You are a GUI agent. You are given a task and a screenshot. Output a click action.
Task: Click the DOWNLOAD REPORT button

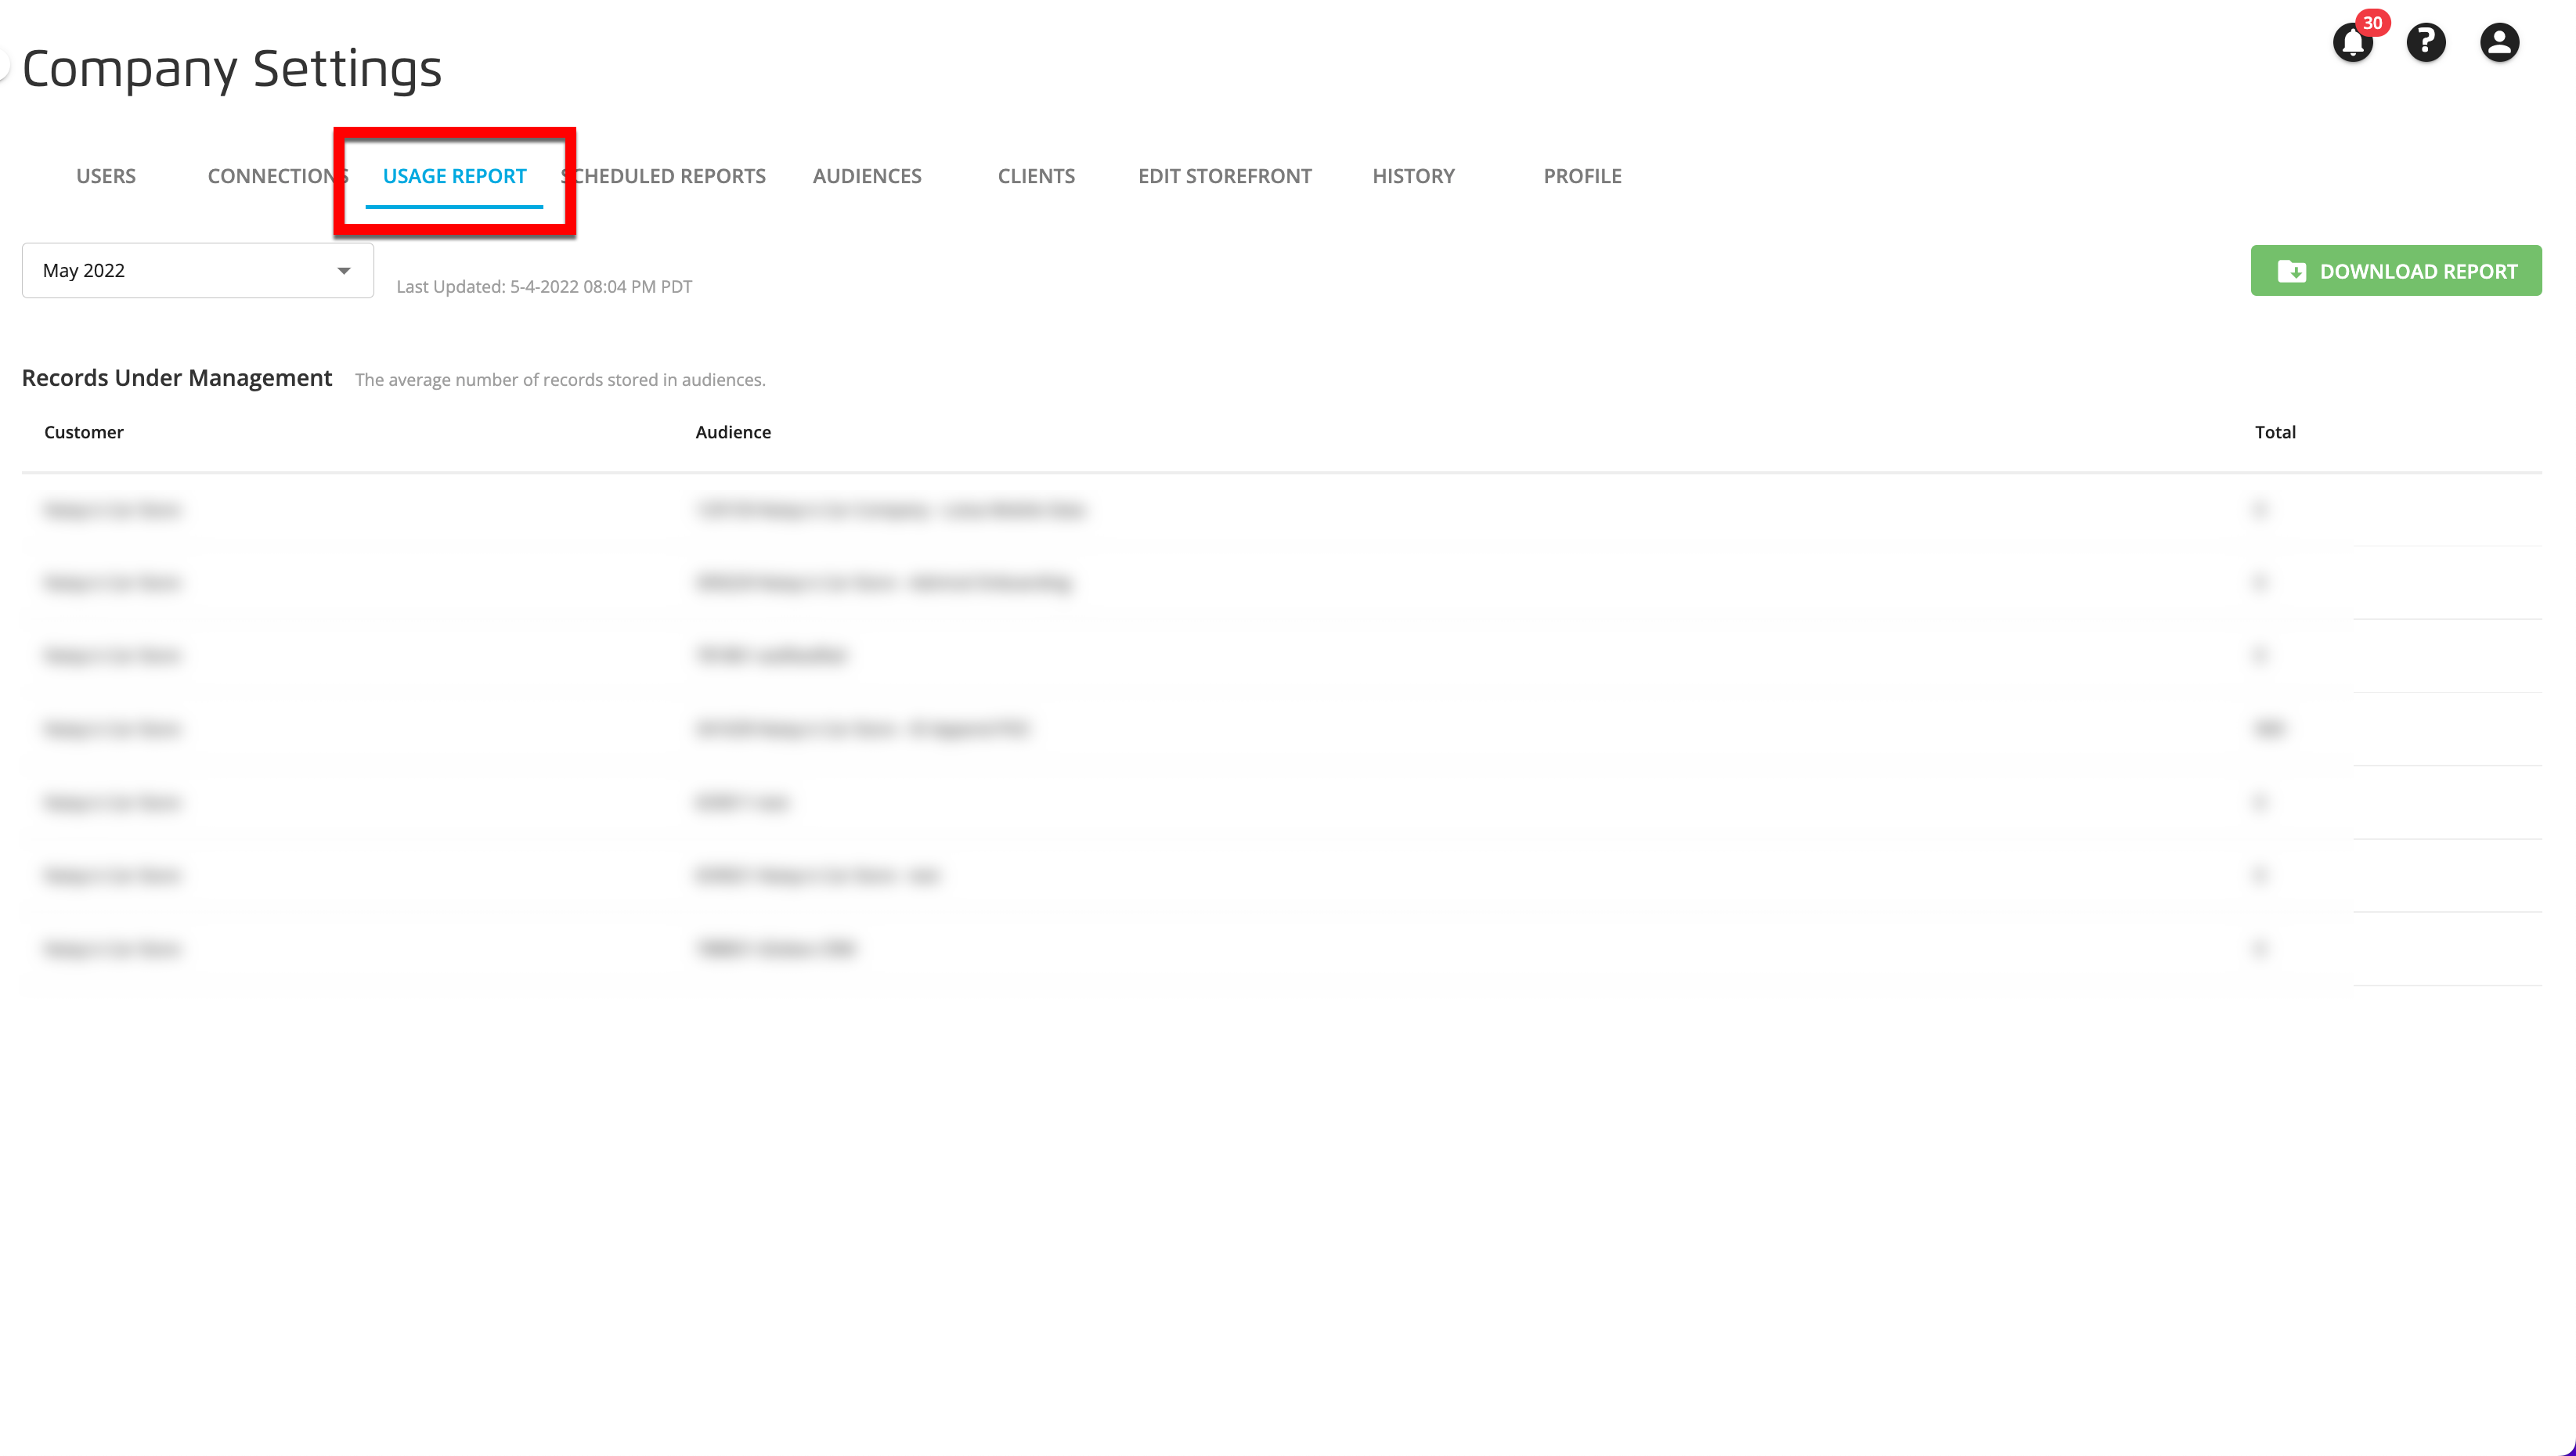[2396, 271]
